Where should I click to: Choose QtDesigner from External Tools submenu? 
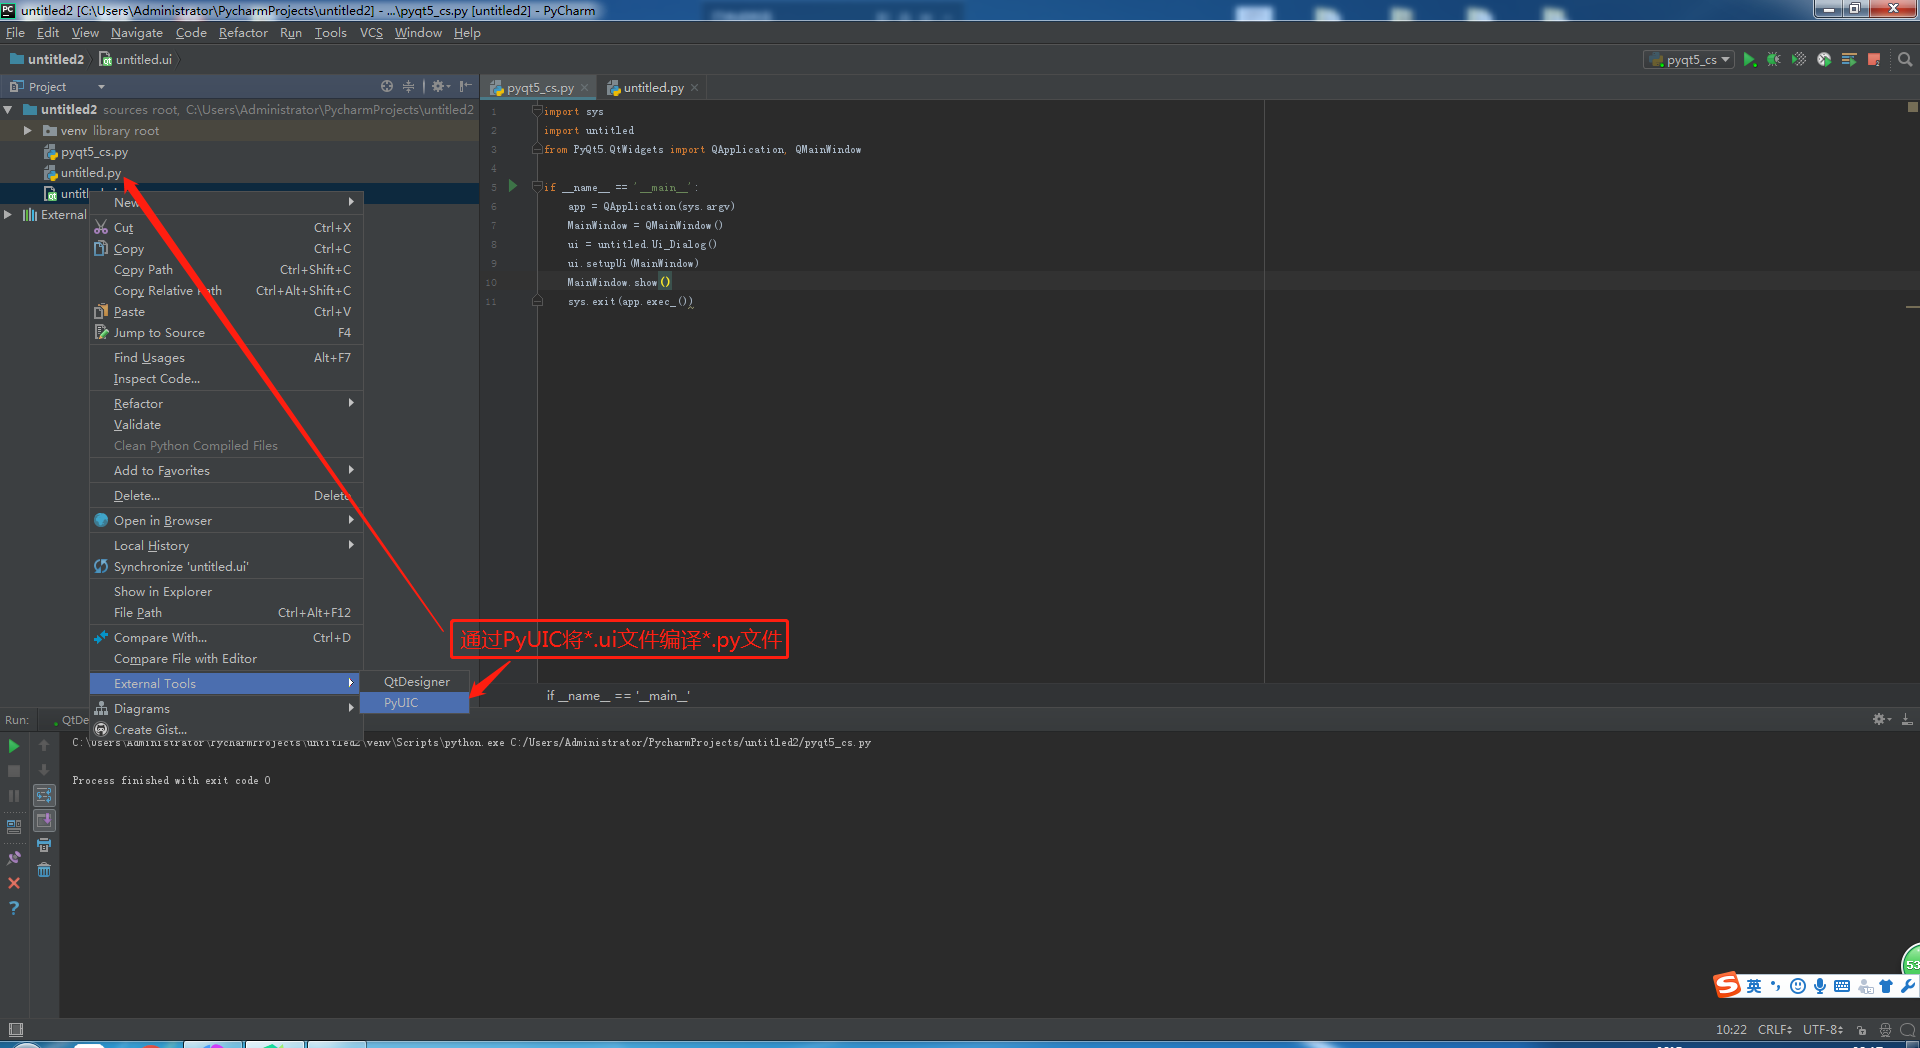click(415, 682)
